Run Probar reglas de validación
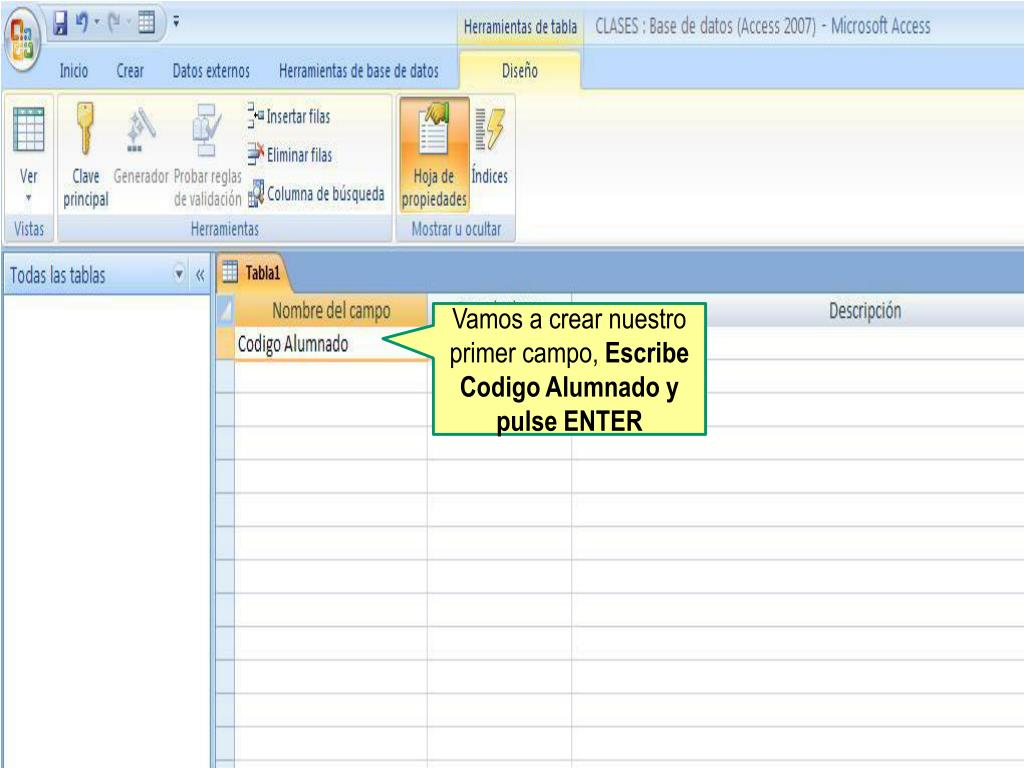The width and height of the screenshot is (1024, 768). [208, 156]
